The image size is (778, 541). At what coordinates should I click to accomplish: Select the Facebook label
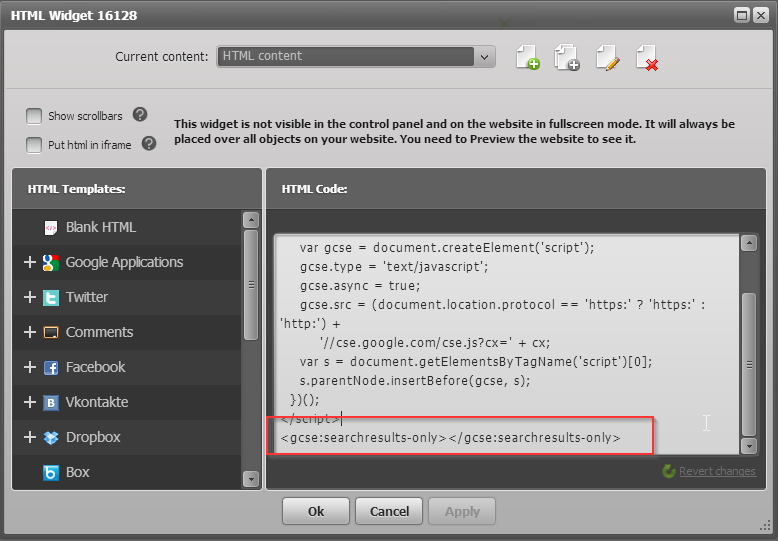click(96, 367)
